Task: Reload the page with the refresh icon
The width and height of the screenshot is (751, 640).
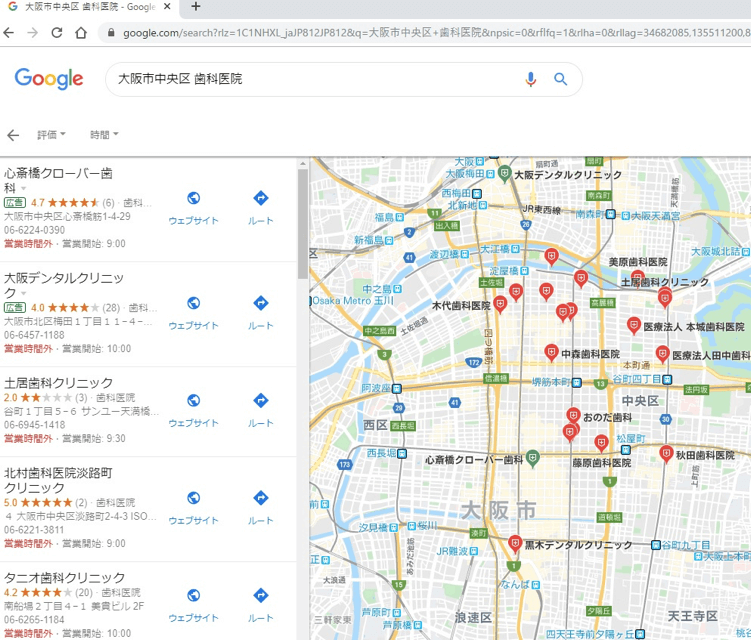Action: click(x=57, y=33)
